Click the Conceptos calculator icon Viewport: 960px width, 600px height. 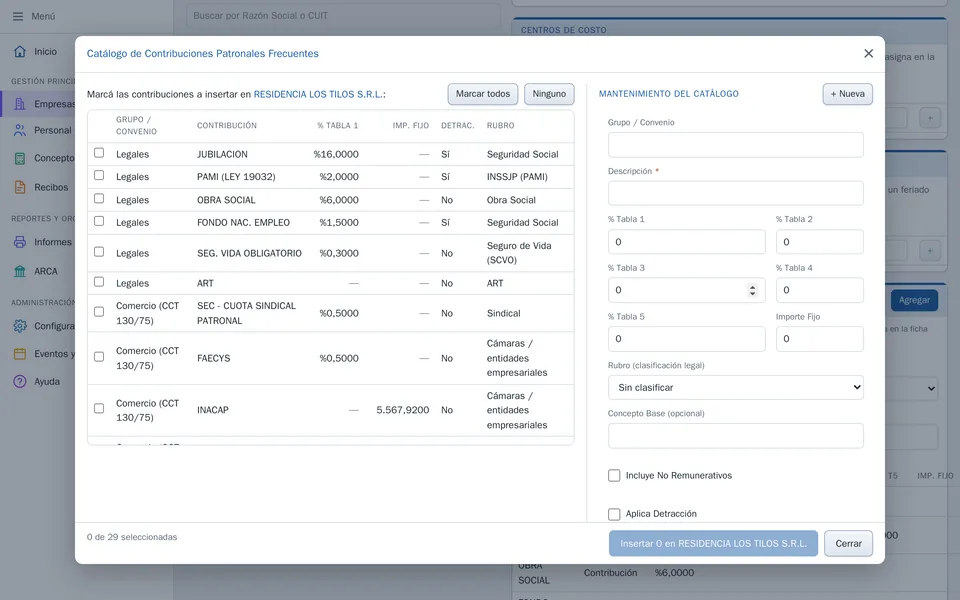coord(20,158)
